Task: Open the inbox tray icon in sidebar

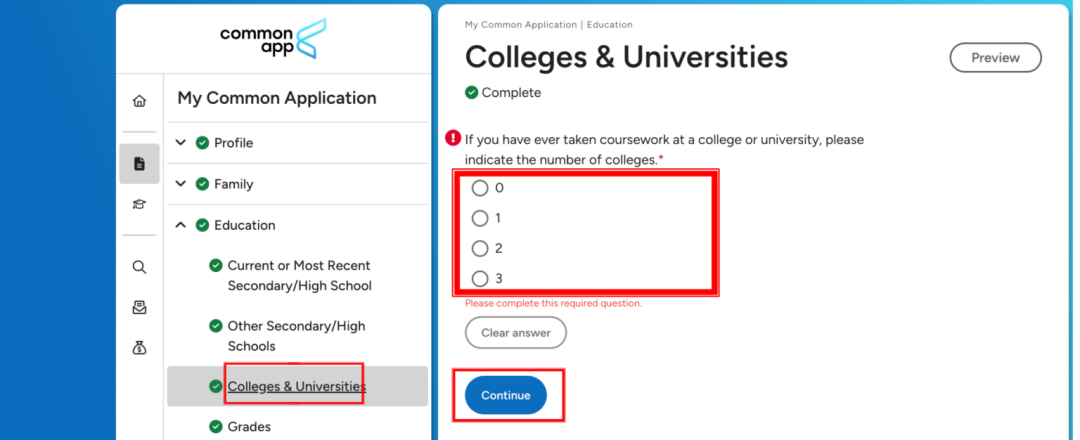Action: click(x=139, y=308)
